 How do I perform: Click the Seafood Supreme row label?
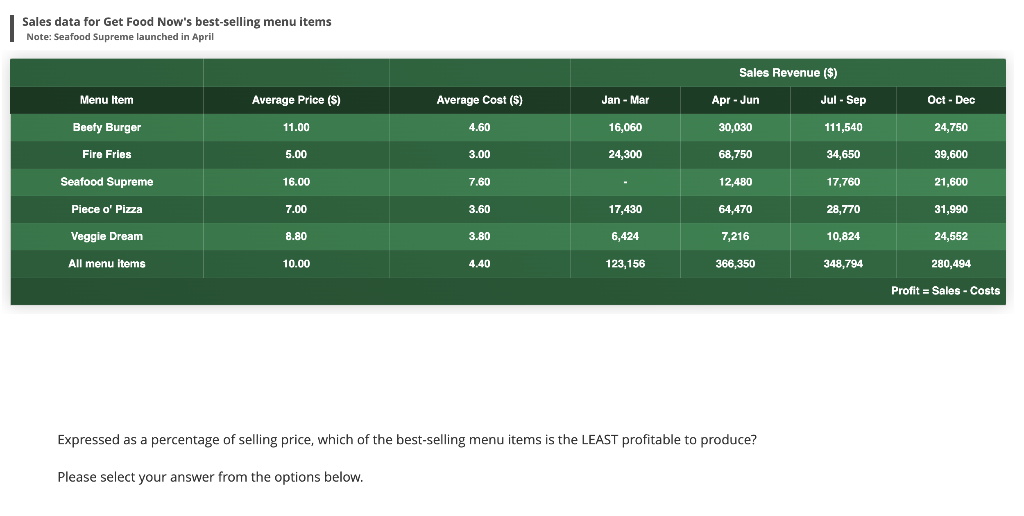[107, 182]
